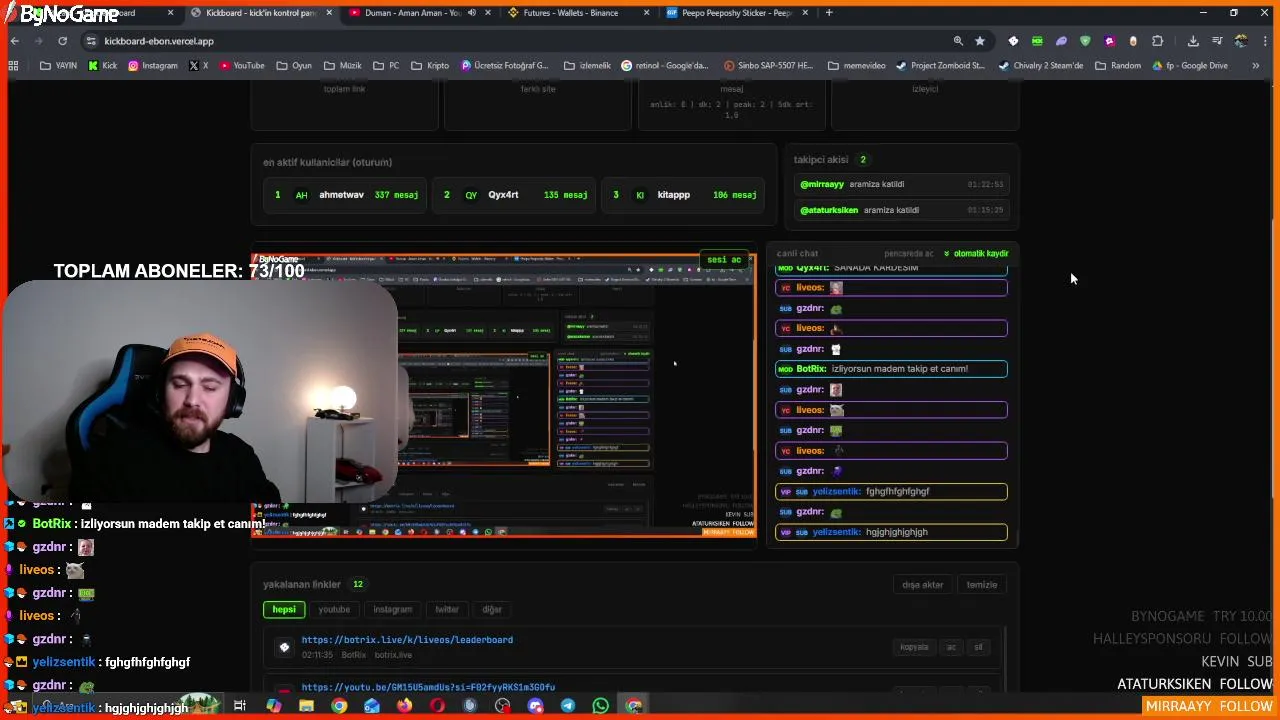1280x720 pixels.
Task: Select top user kitappp card
Action: pos(684,195)
